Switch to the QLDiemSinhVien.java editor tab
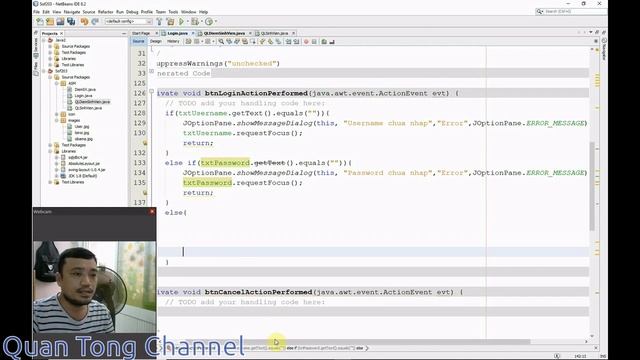The image size is (640, 360). 224,33
